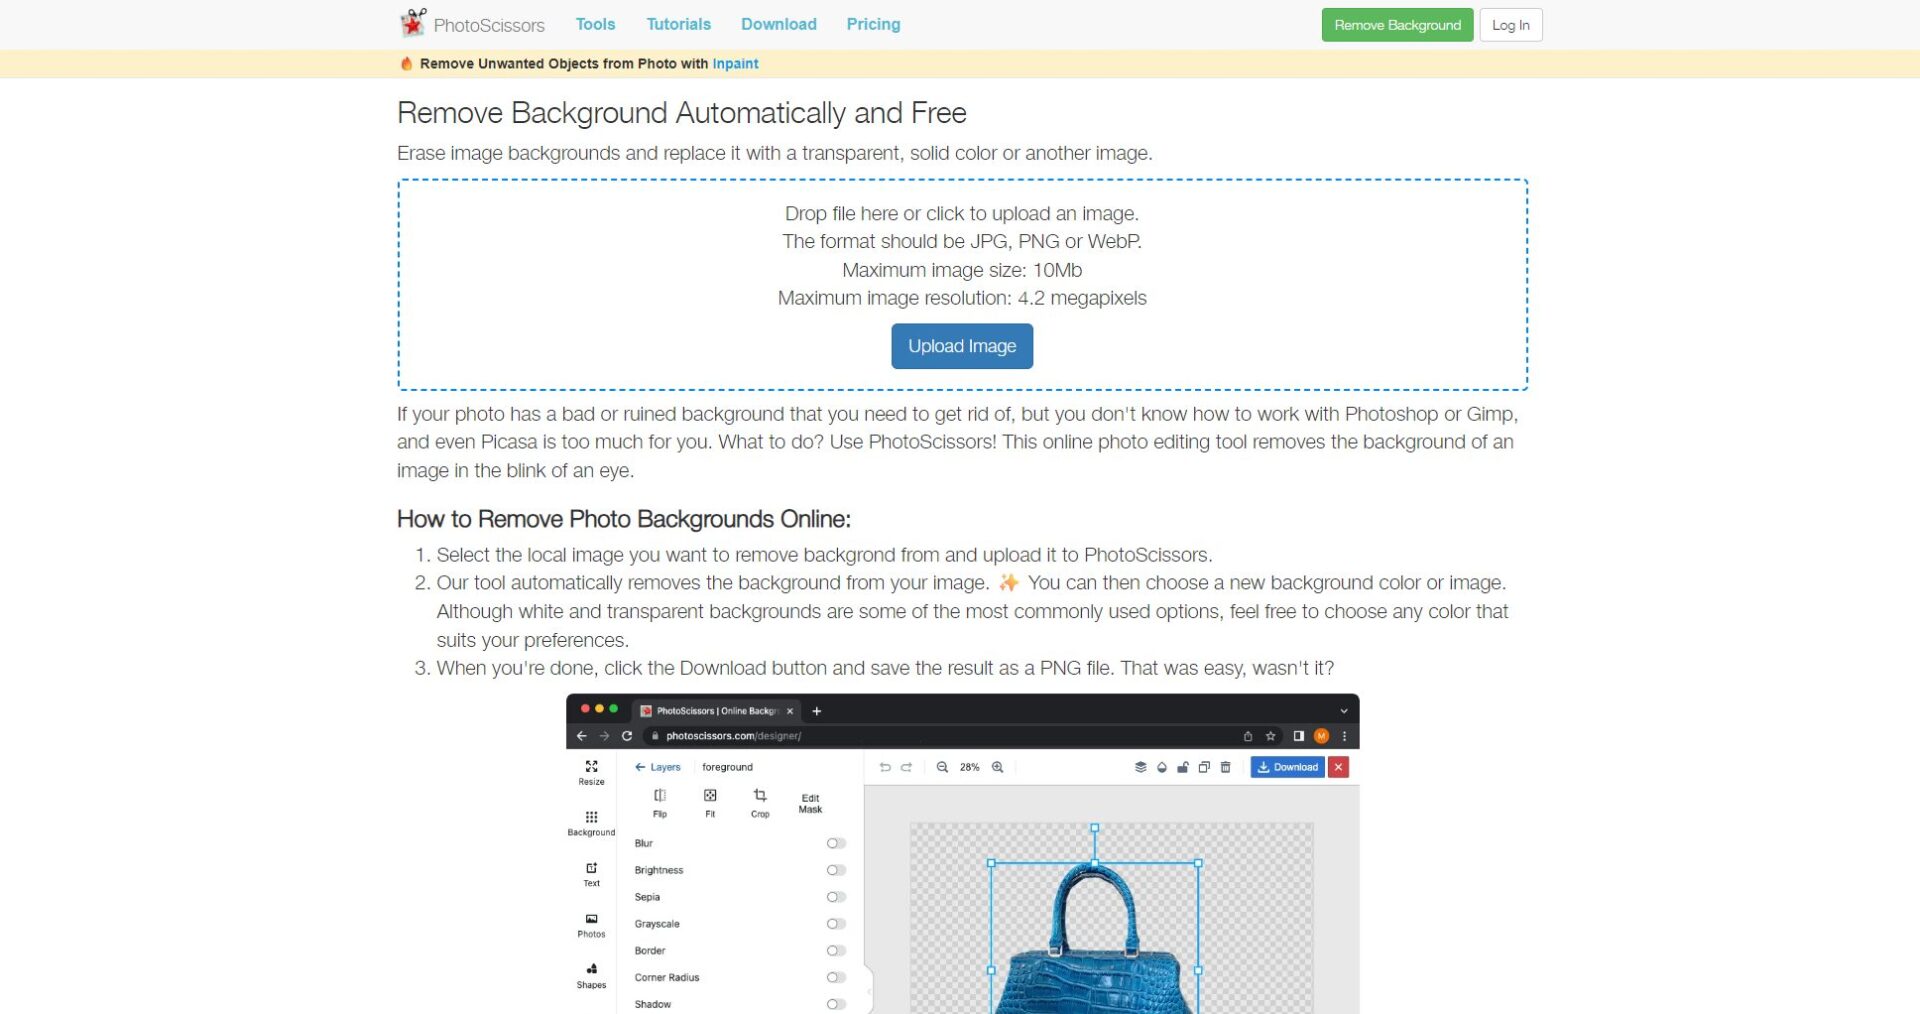Open the Shapes panel icon

(x=591, y=969)
